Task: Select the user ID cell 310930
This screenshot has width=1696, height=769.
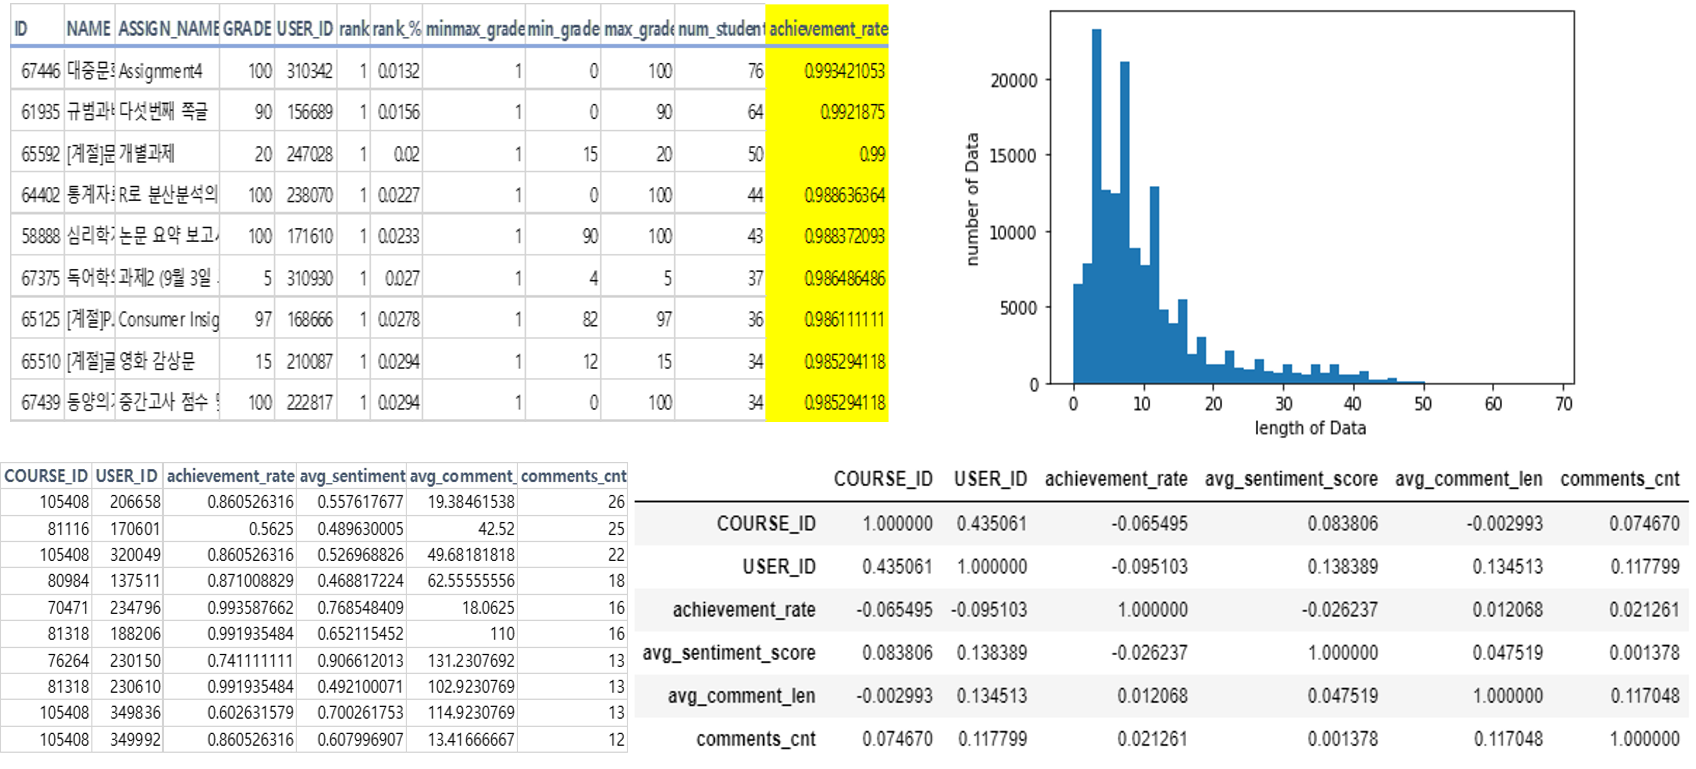Action: 309,278
